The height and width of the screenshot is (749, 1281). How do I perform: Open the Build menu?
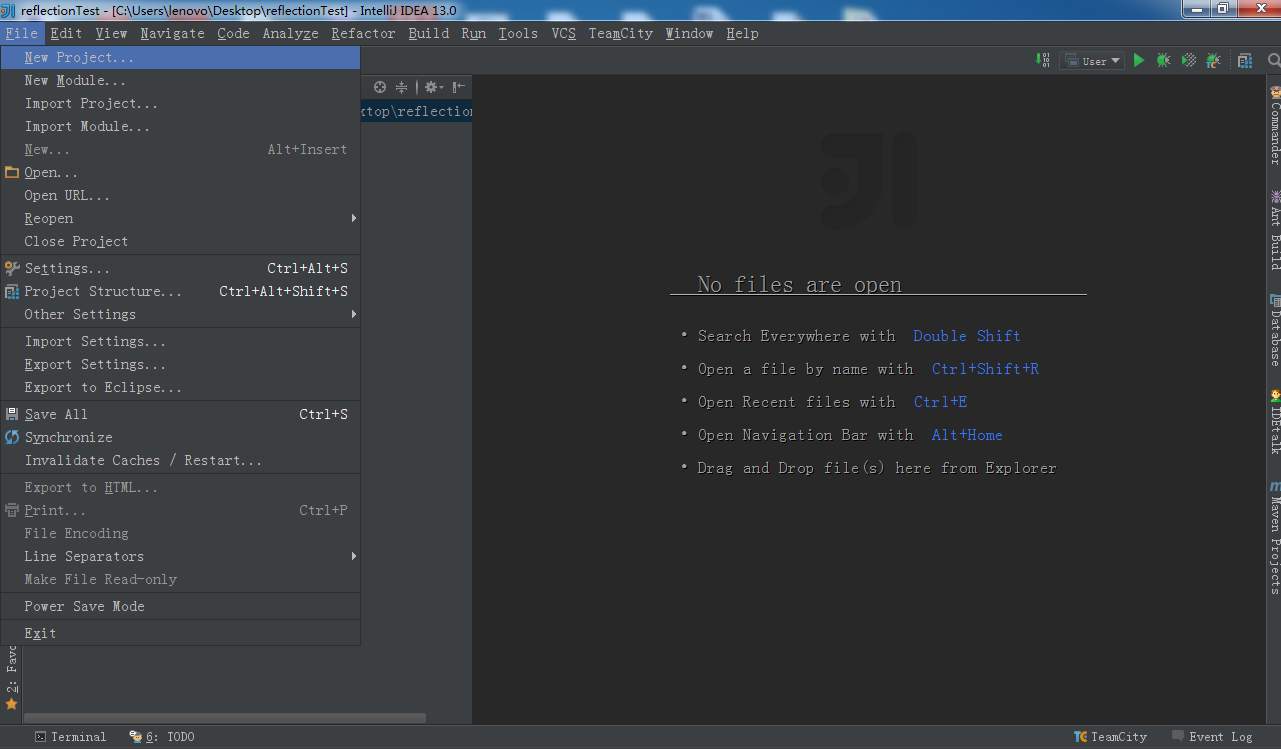click(x=428, y=33)
